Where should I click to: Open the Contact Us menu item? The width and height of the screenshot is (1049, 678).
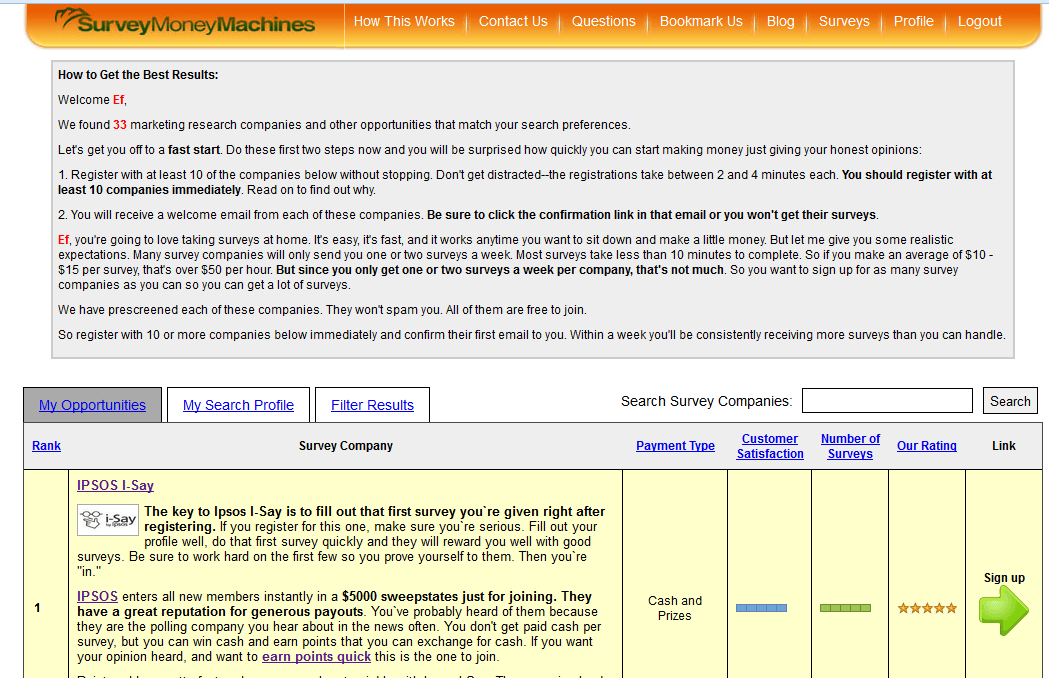click(x=513, y=21)
